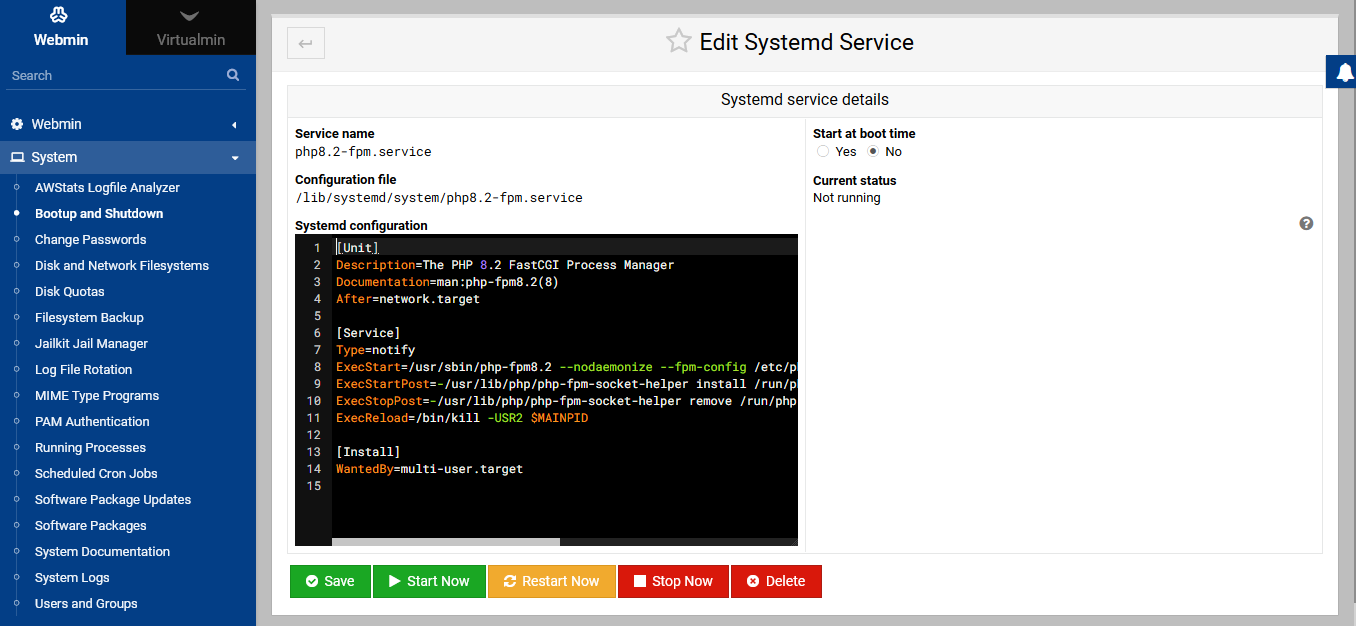Open Software Package Updates
Screen dimensions: 1356x626
pos(113,499)
